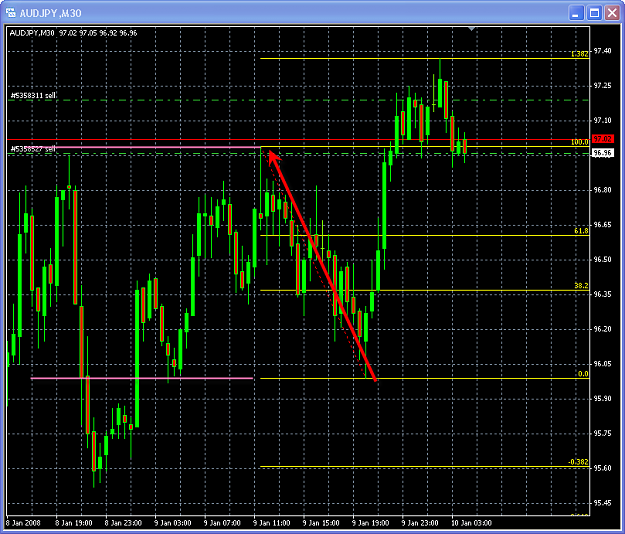Screen dimensions: 625x534
Task: Click the 96.80 price axis label
Action: click(x=602, y=190)
